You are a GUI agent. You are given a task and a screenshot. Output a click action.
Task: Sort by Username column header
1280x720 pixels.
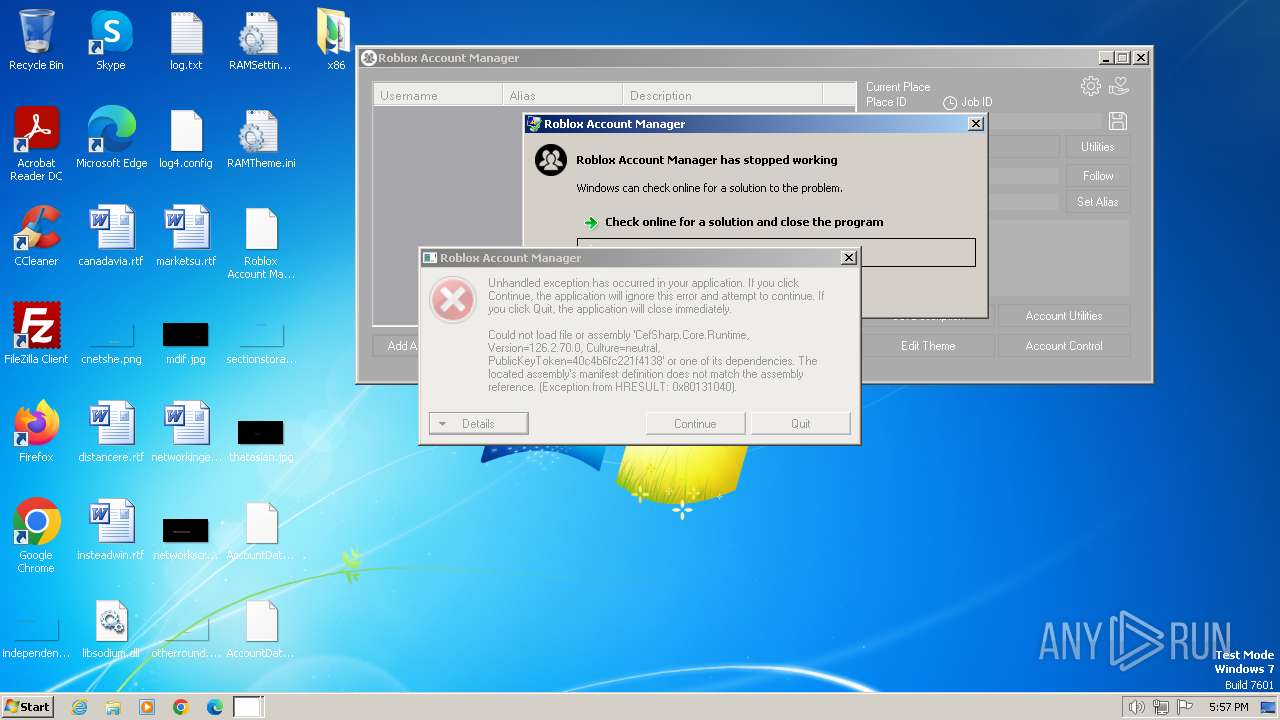click(x=438, y=96)
